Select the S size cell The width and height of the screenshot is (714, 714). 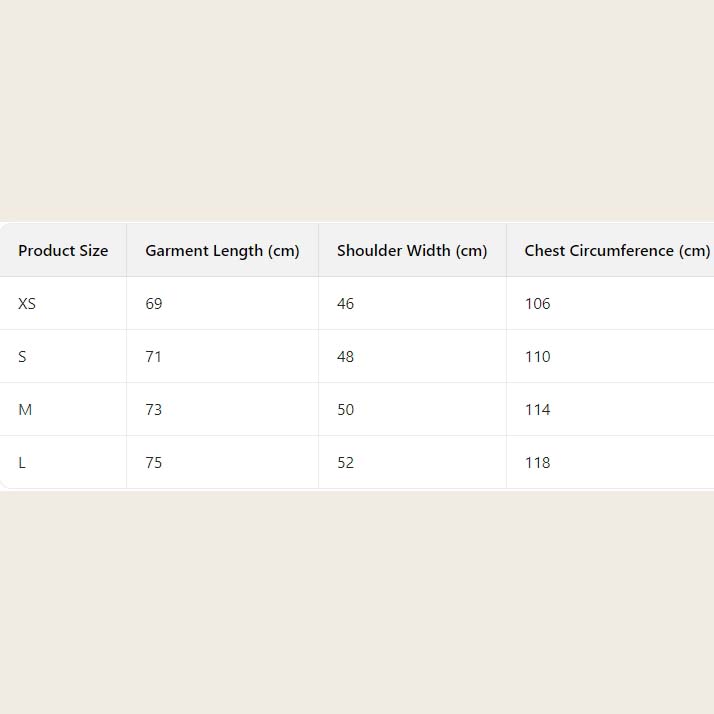22,357
